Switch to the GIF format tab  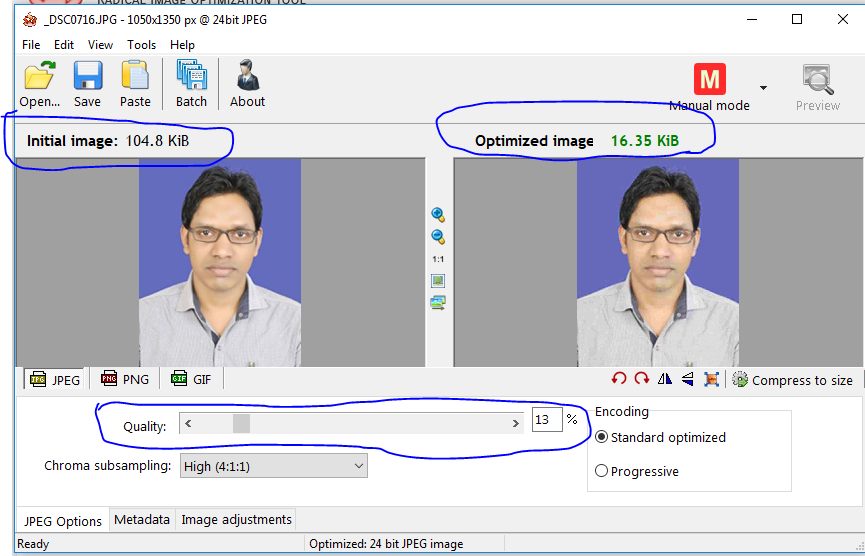(x=191, y=379)
